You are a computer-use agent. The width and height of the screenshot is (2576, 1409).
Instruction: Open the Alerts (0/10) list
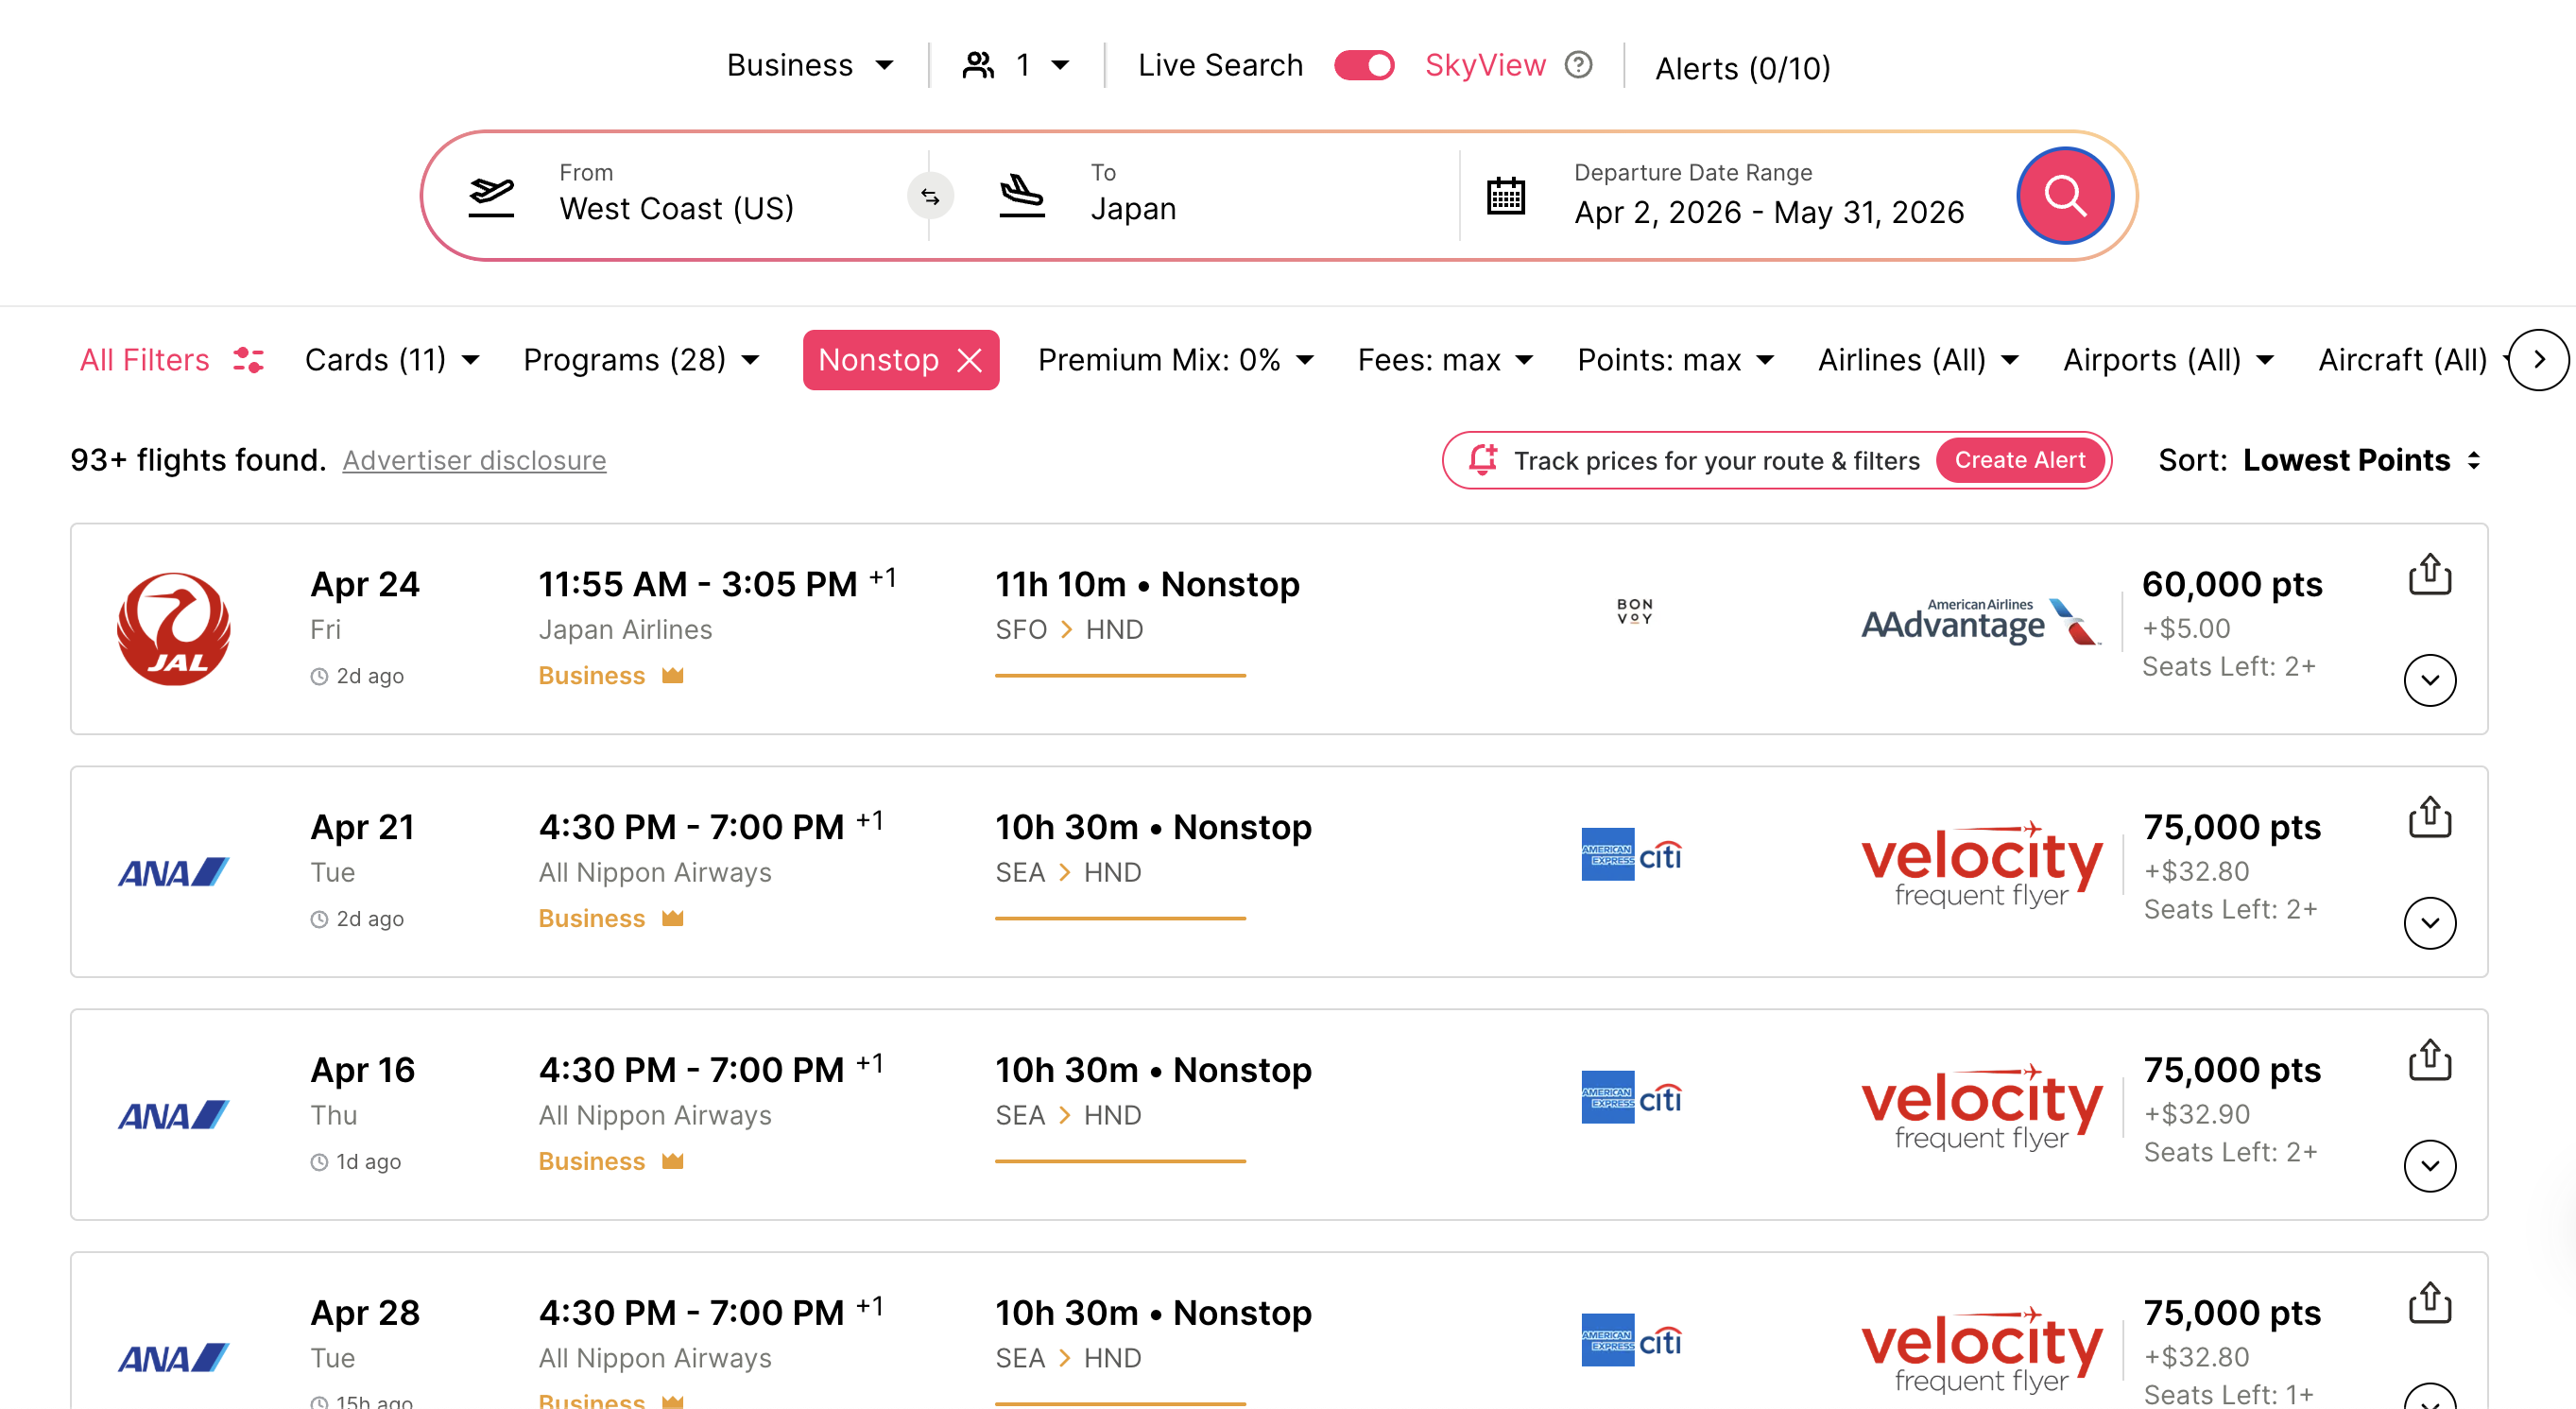(1743, 68)
